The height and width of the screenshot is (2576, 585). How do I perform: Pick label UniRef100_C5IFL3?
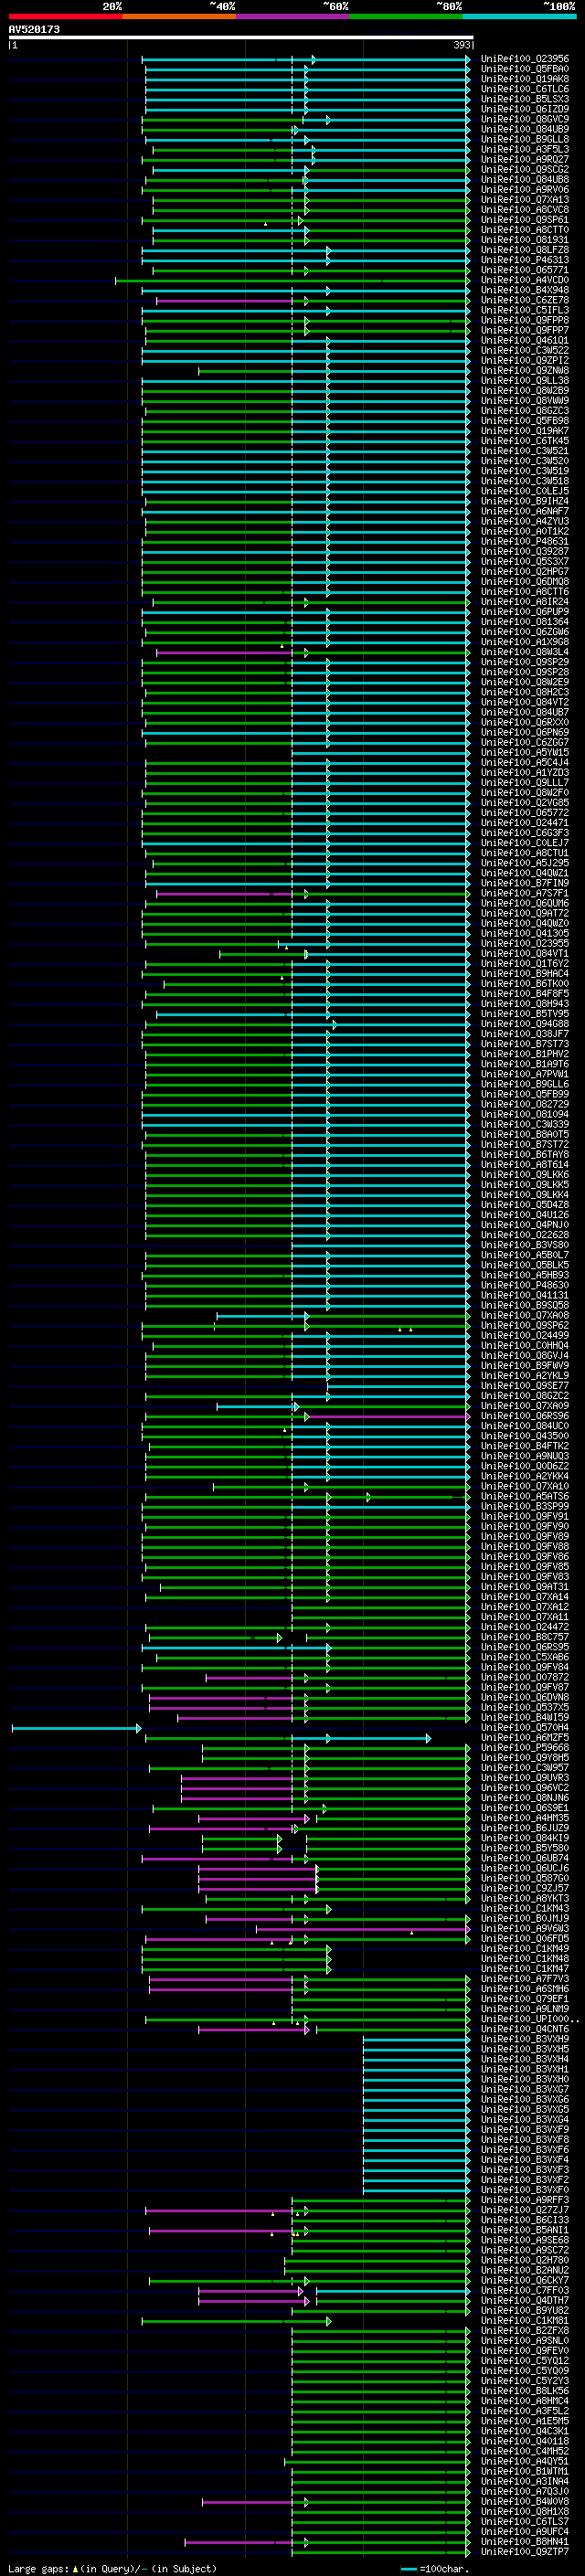click(525, 310)
